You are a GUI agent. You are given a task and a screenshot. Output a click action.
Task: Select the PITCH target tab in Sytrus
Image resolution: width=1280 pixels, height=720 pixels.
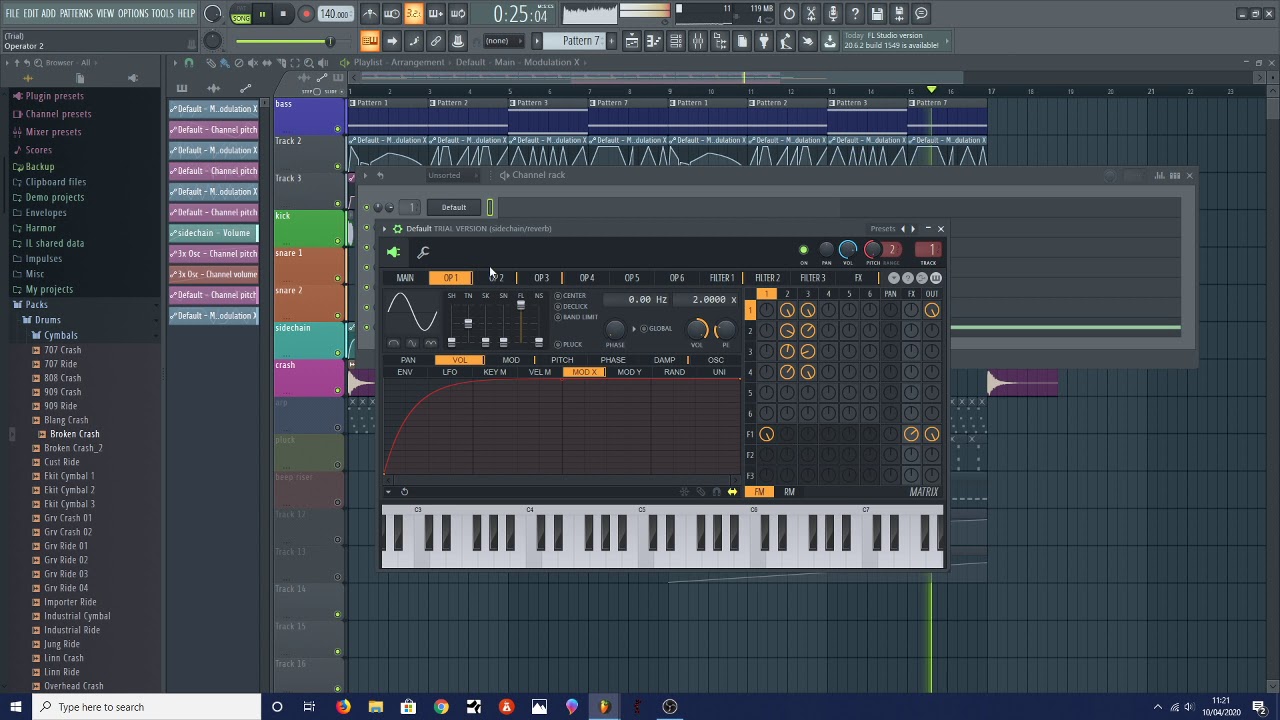(x=562, y=360)
